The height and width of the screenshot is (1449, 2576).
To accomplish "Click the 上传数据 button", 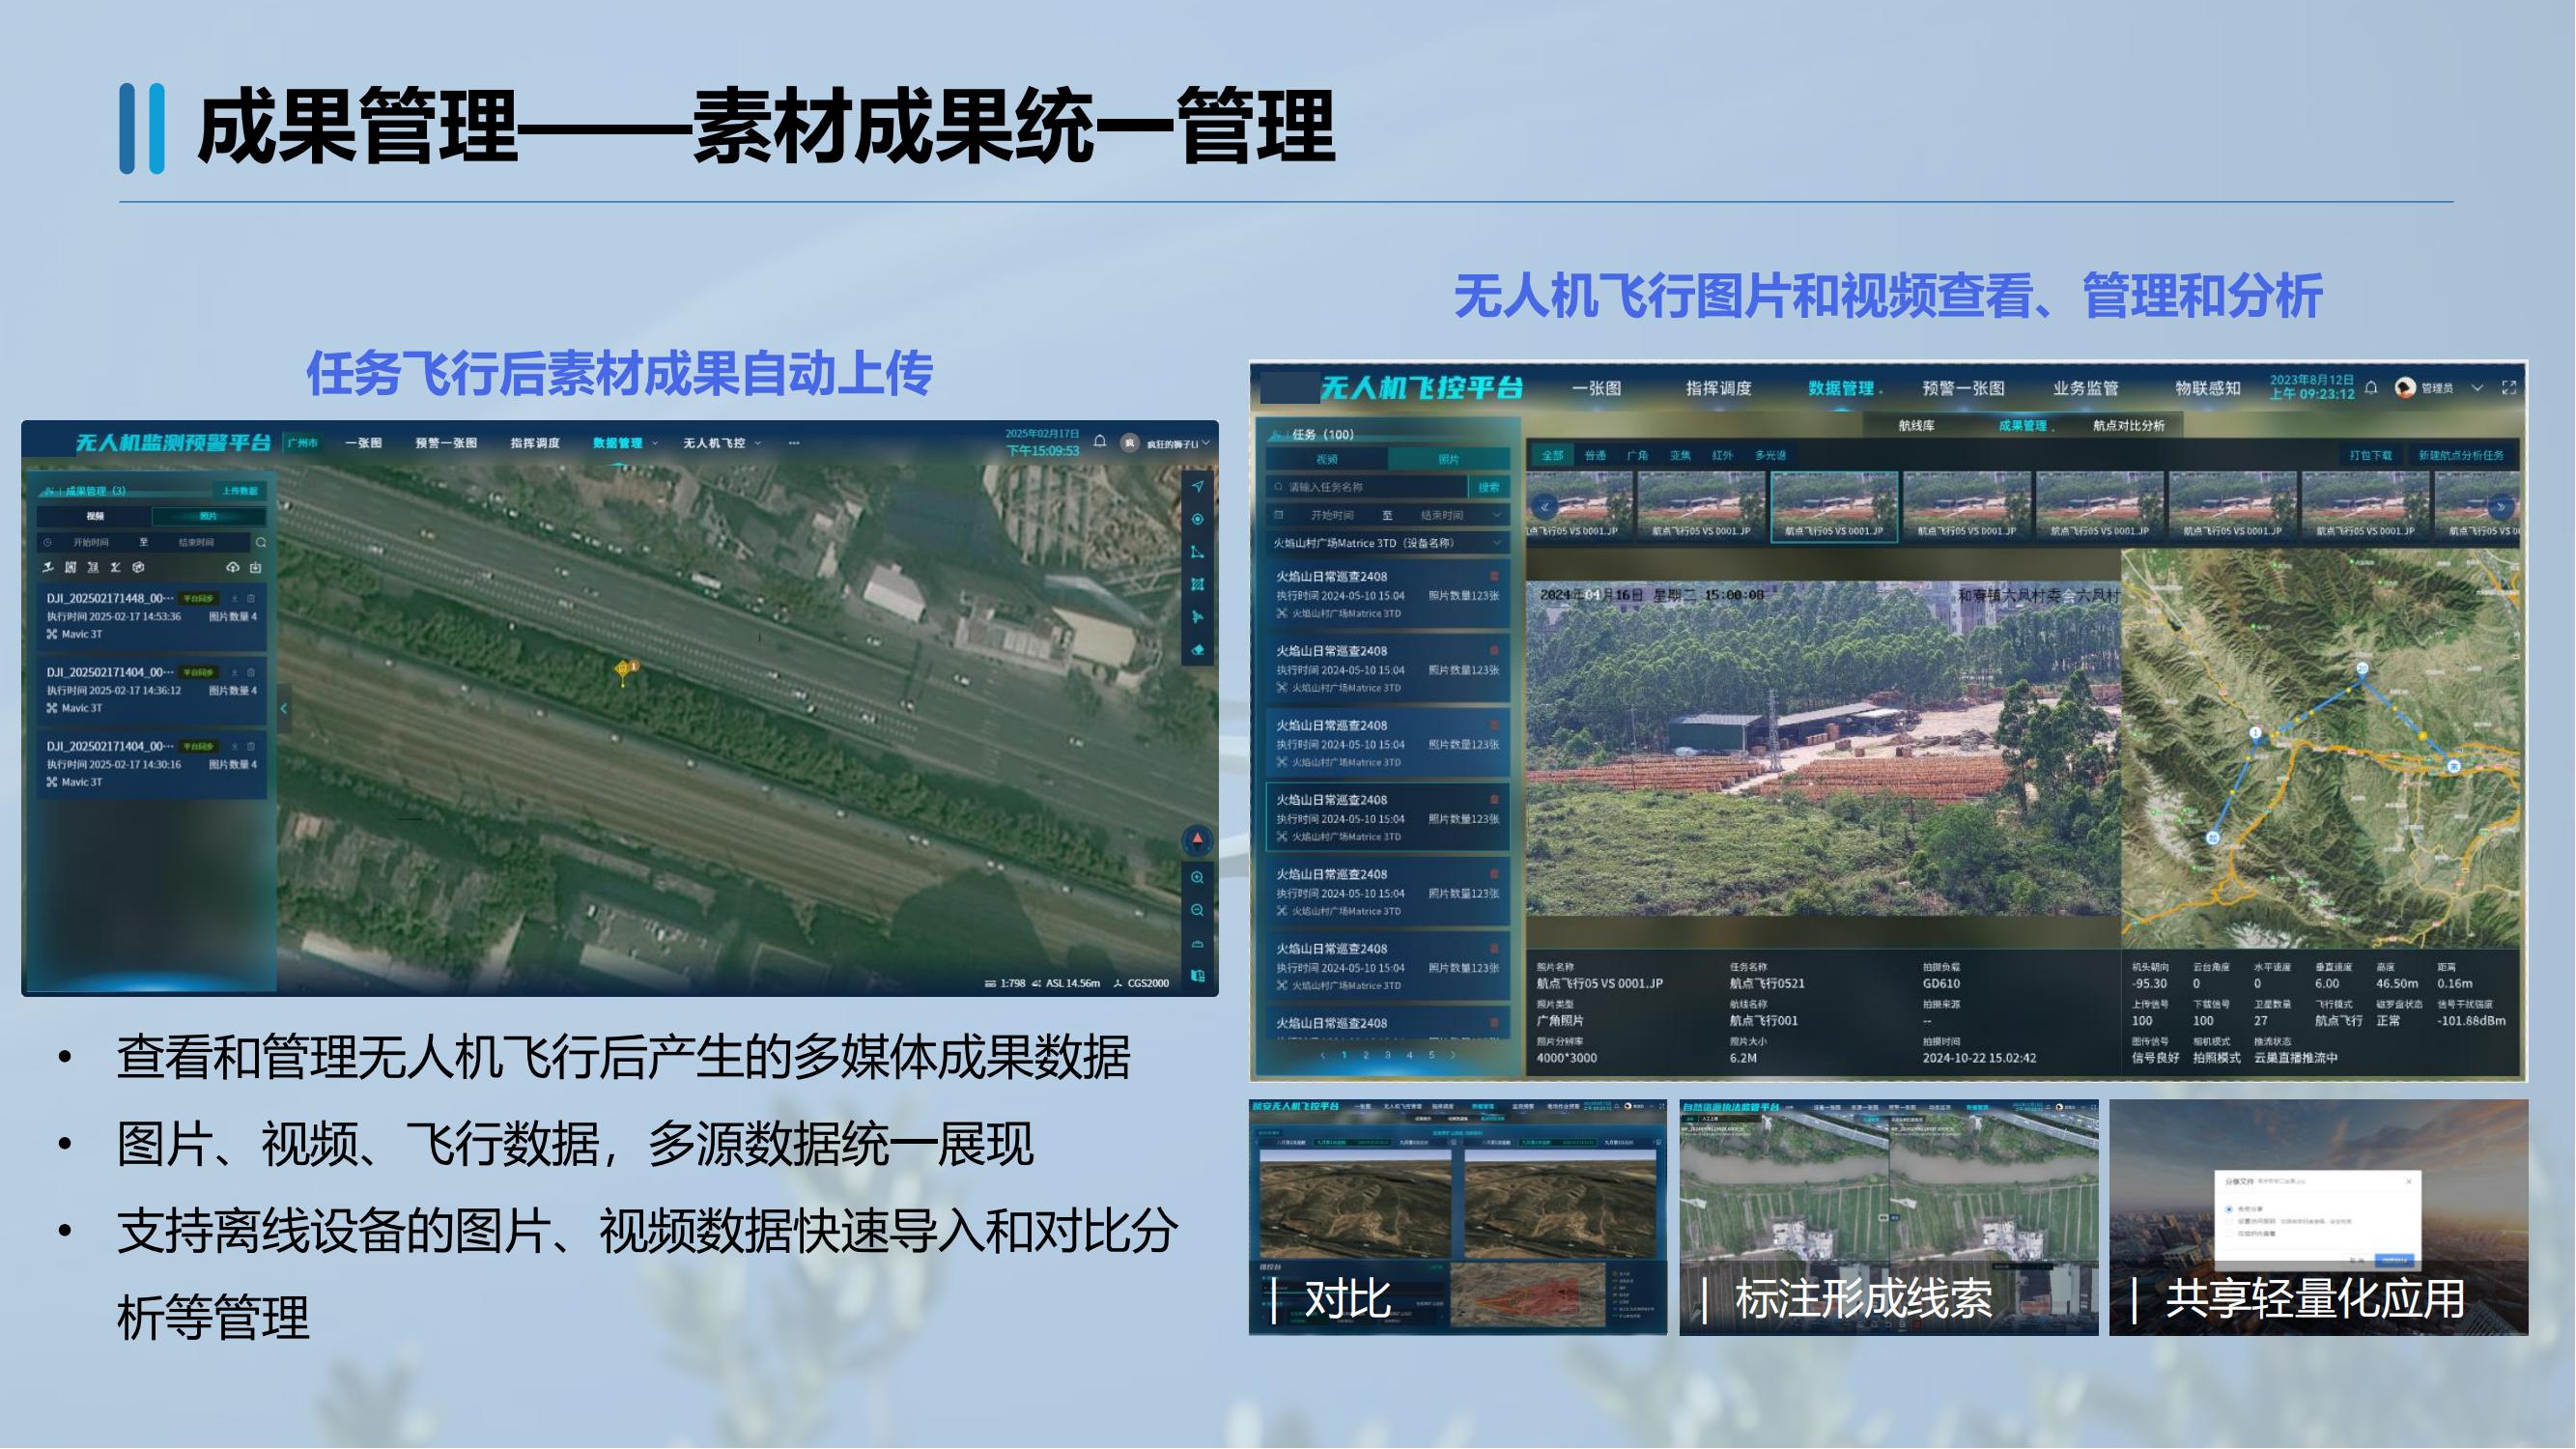I will 240,490.
